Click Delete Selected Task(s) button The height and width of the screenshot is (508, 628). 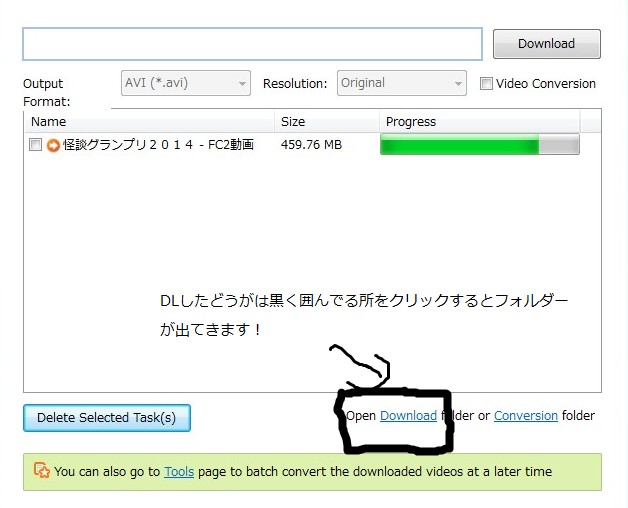coord(107,418)
